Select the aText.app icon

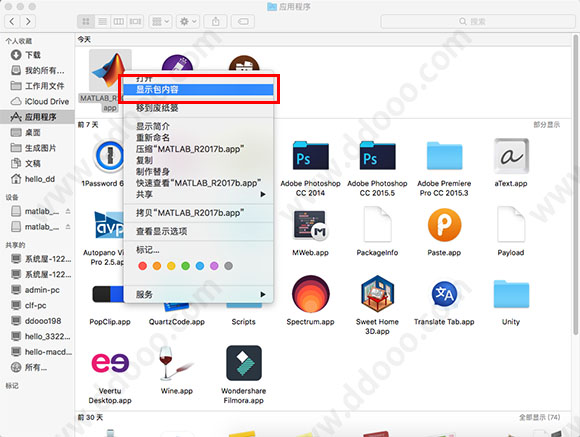tap(511, 156)
